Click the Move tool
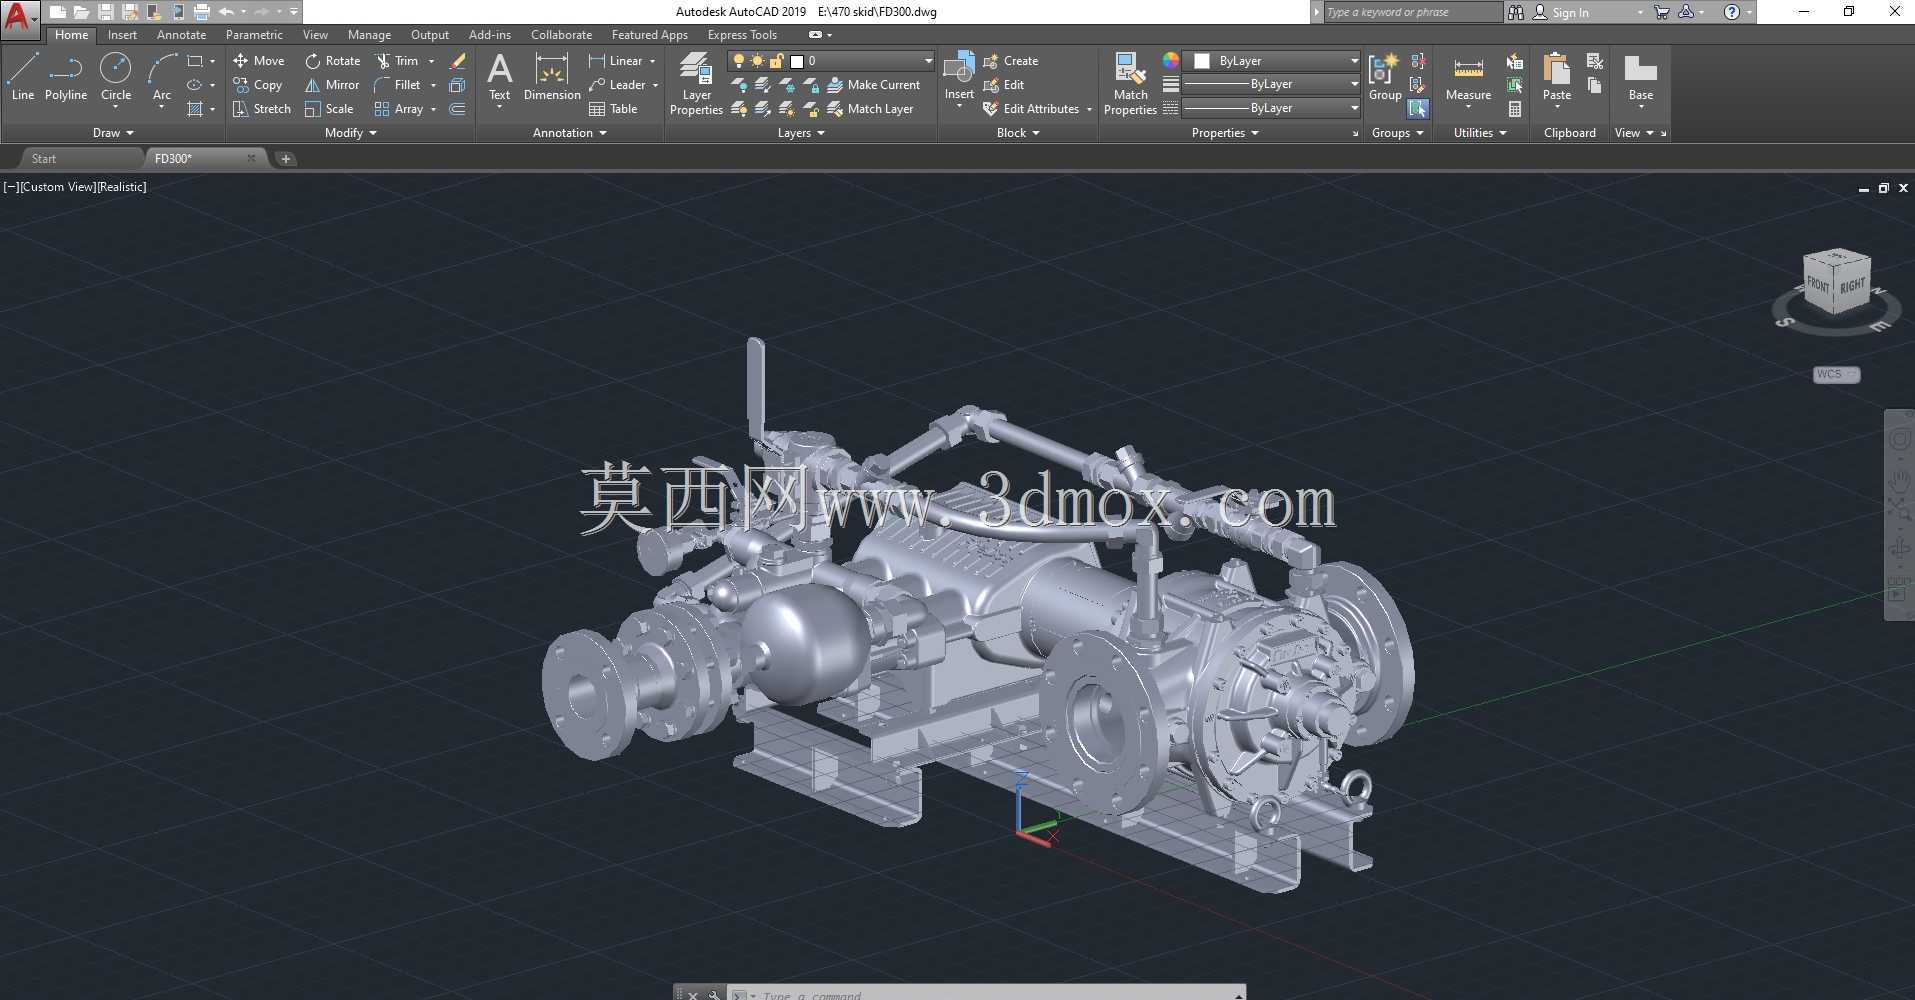The width and height of the screenshot is (1915, 1000). [x=259, y=61]
